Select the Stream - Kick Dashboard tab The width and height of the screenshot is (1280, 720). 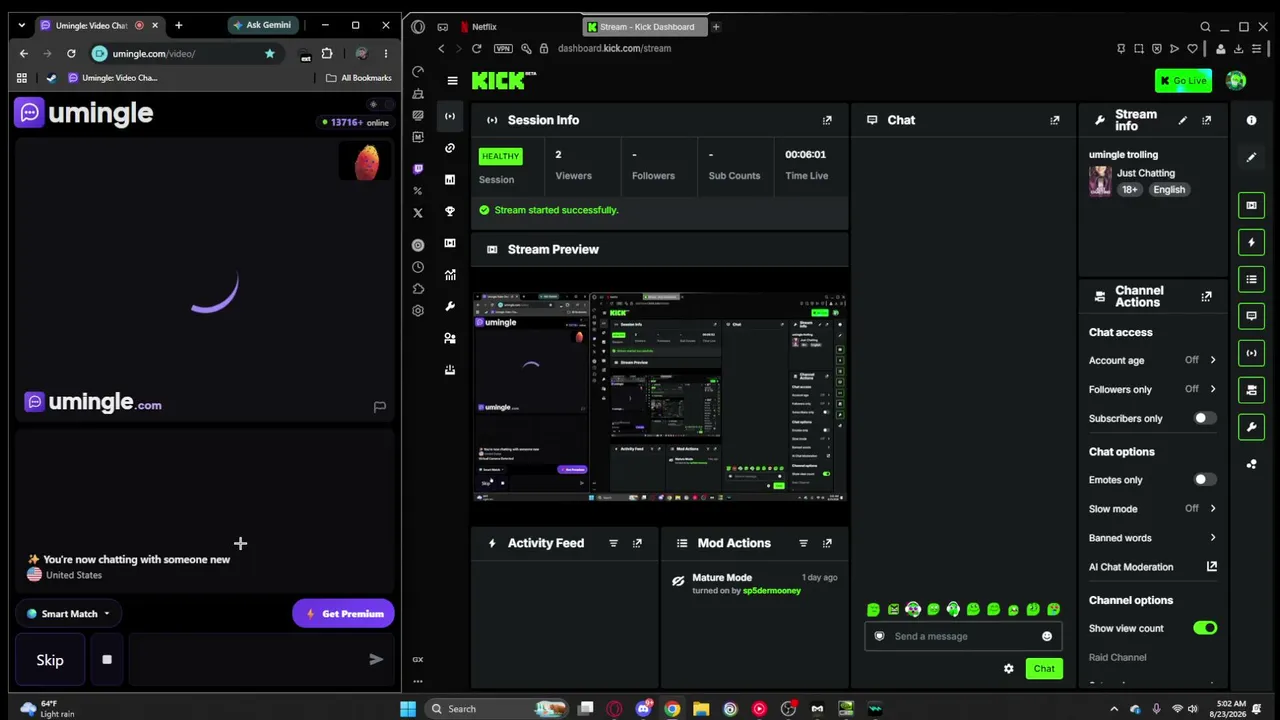click(646, 27)
